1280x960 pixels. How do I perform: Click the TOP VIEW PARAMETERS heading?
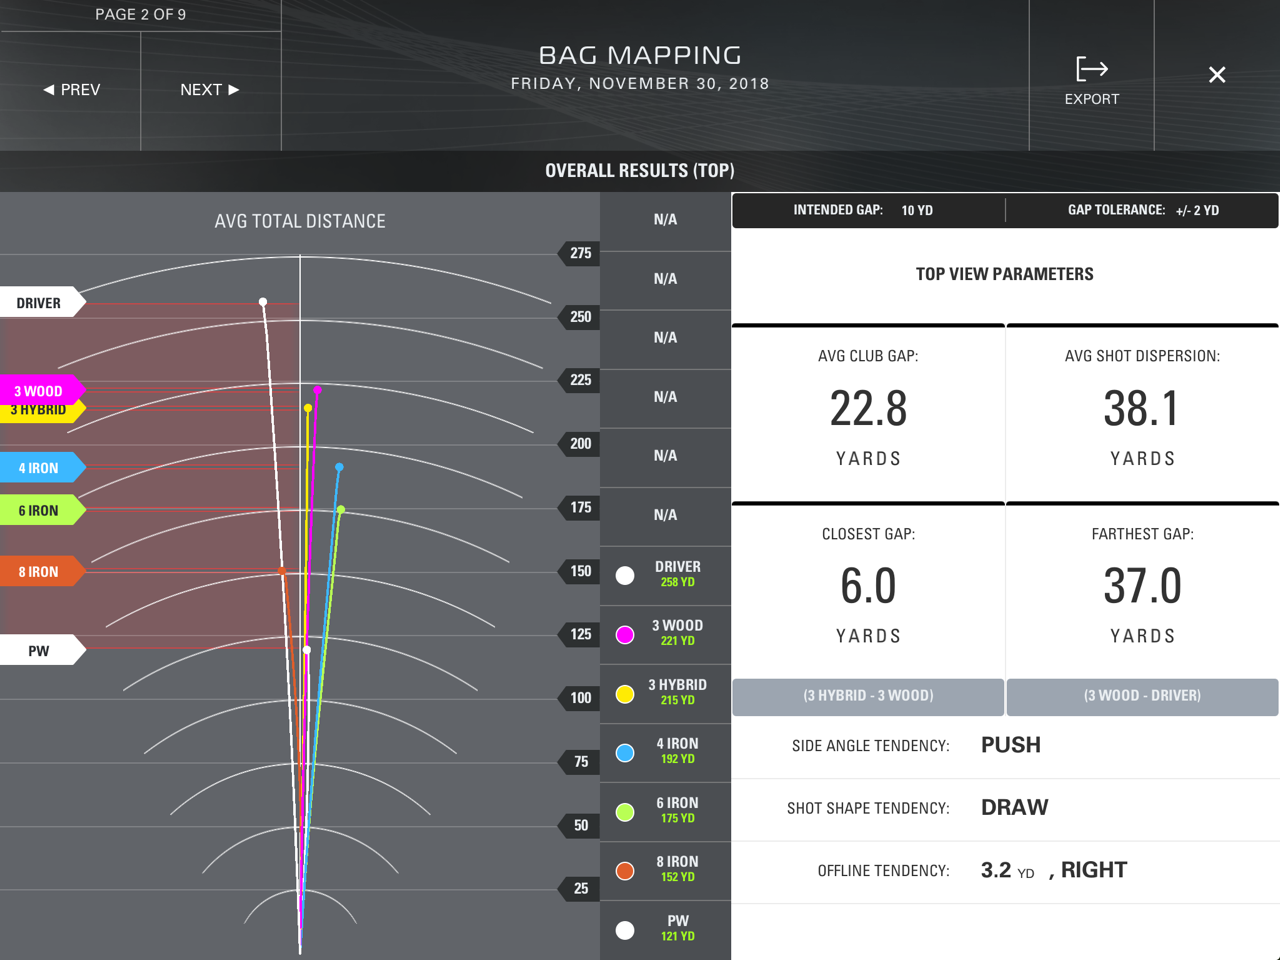(x=1005, y=274)
